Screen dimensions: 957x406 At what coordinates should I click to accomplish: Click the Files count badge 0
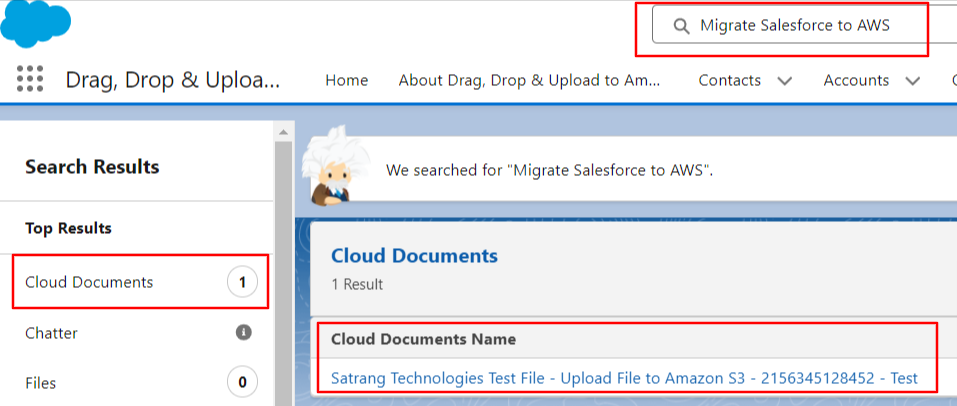click(x=242, y=383)
